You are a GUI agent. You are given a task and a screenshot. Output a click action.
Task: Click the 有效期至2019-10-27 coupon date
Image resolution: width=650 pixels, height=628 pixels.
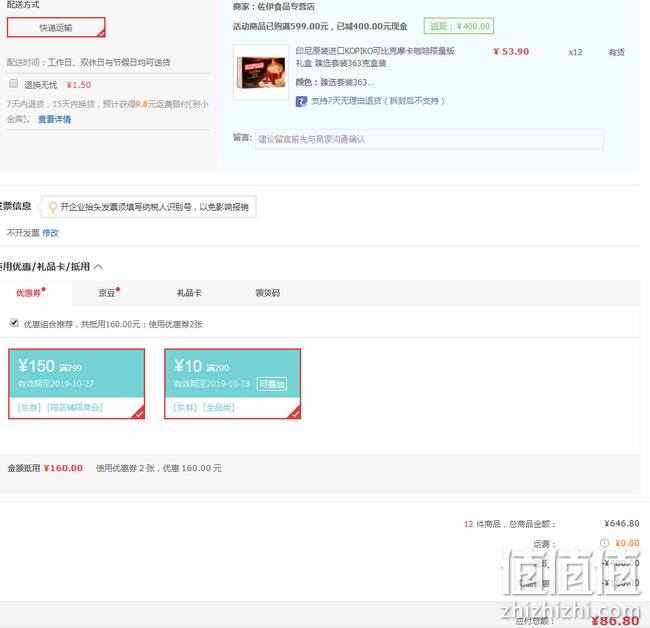point(56,384)
